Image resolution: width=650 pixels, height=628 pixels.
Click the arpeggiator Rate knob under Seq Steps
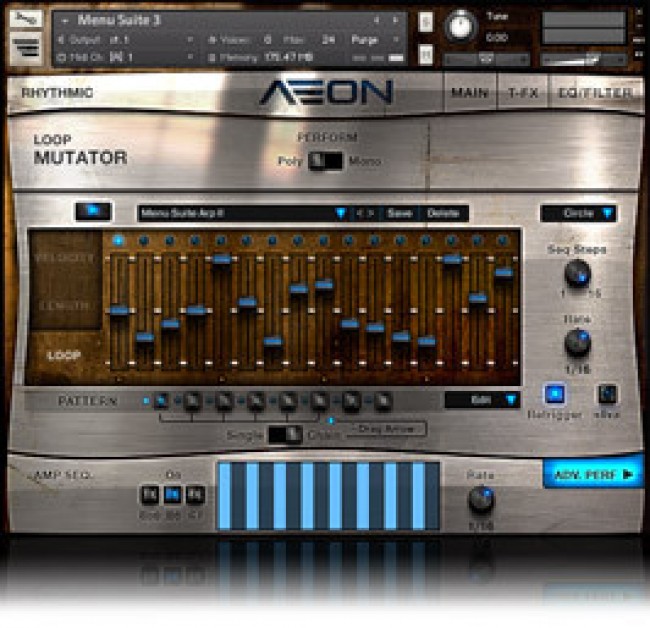coord(577,343)
